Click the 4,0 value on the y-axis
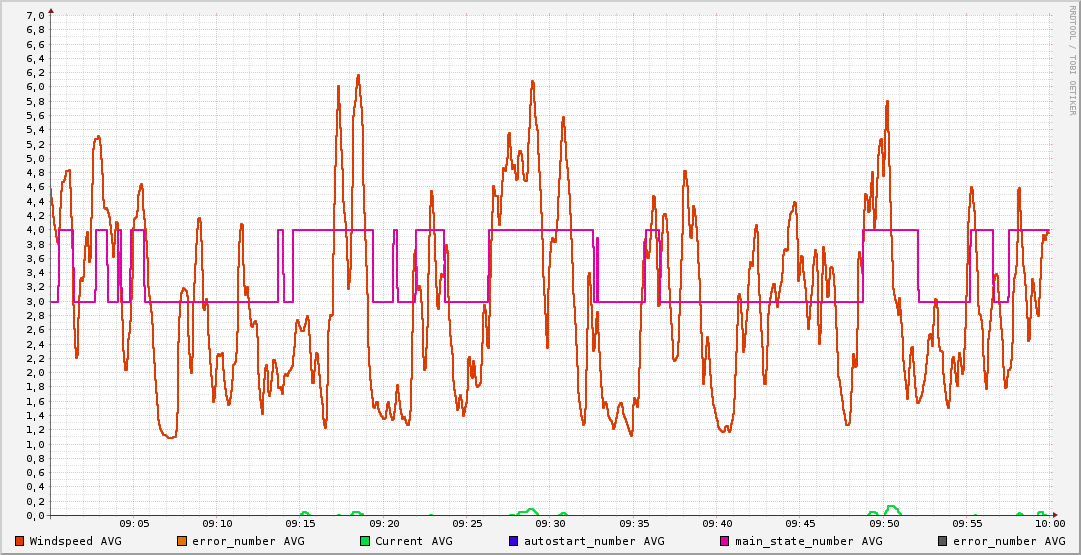This screenshot has width=1081, height=555. (34, 230)
